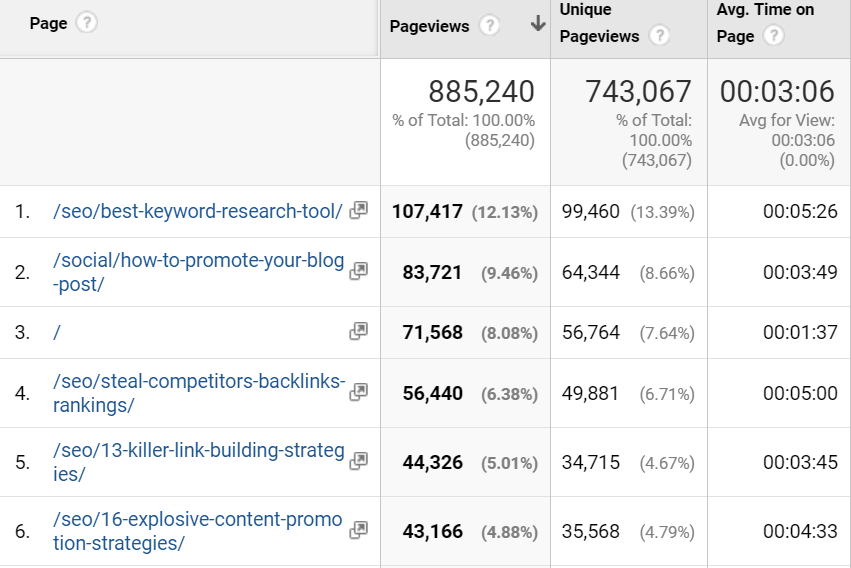Open Avg. Time on Page help icon
851x568 pixels.
pos(773,36)
